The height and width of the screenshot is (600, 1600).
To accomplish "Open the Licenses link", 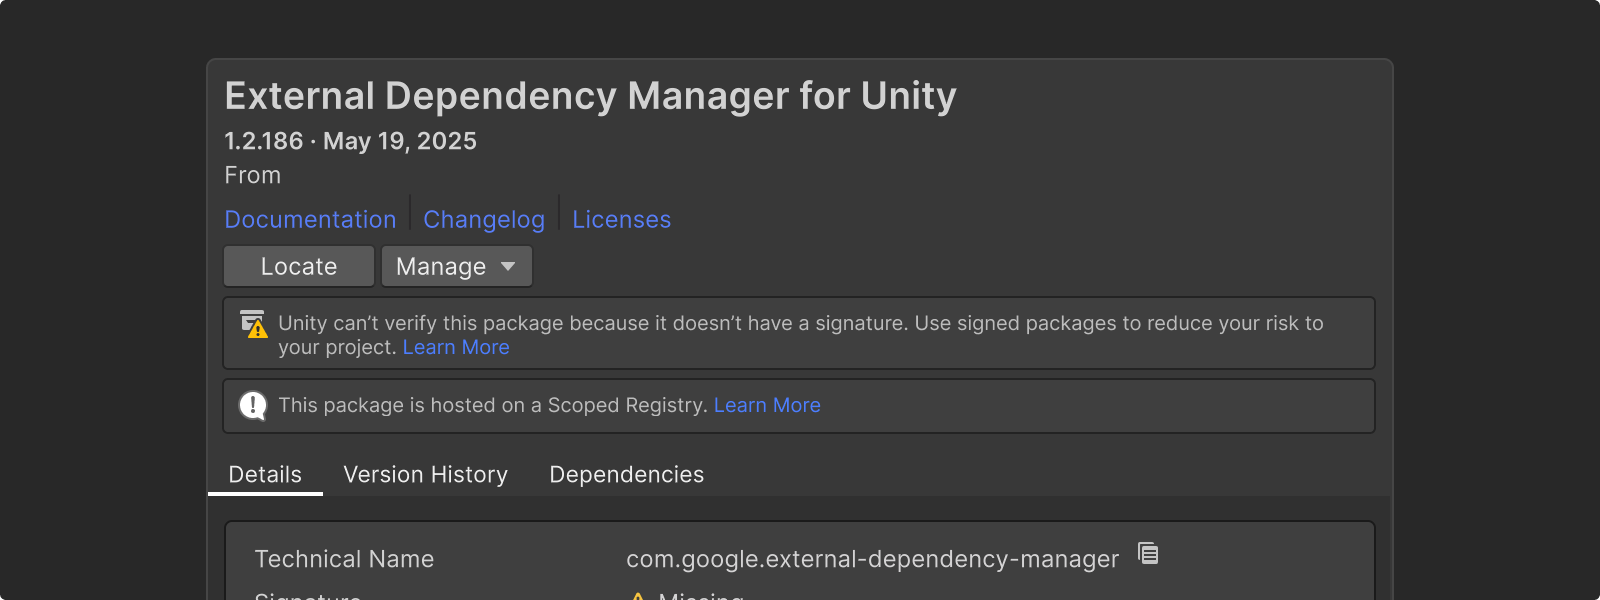I will coord(621,219).
